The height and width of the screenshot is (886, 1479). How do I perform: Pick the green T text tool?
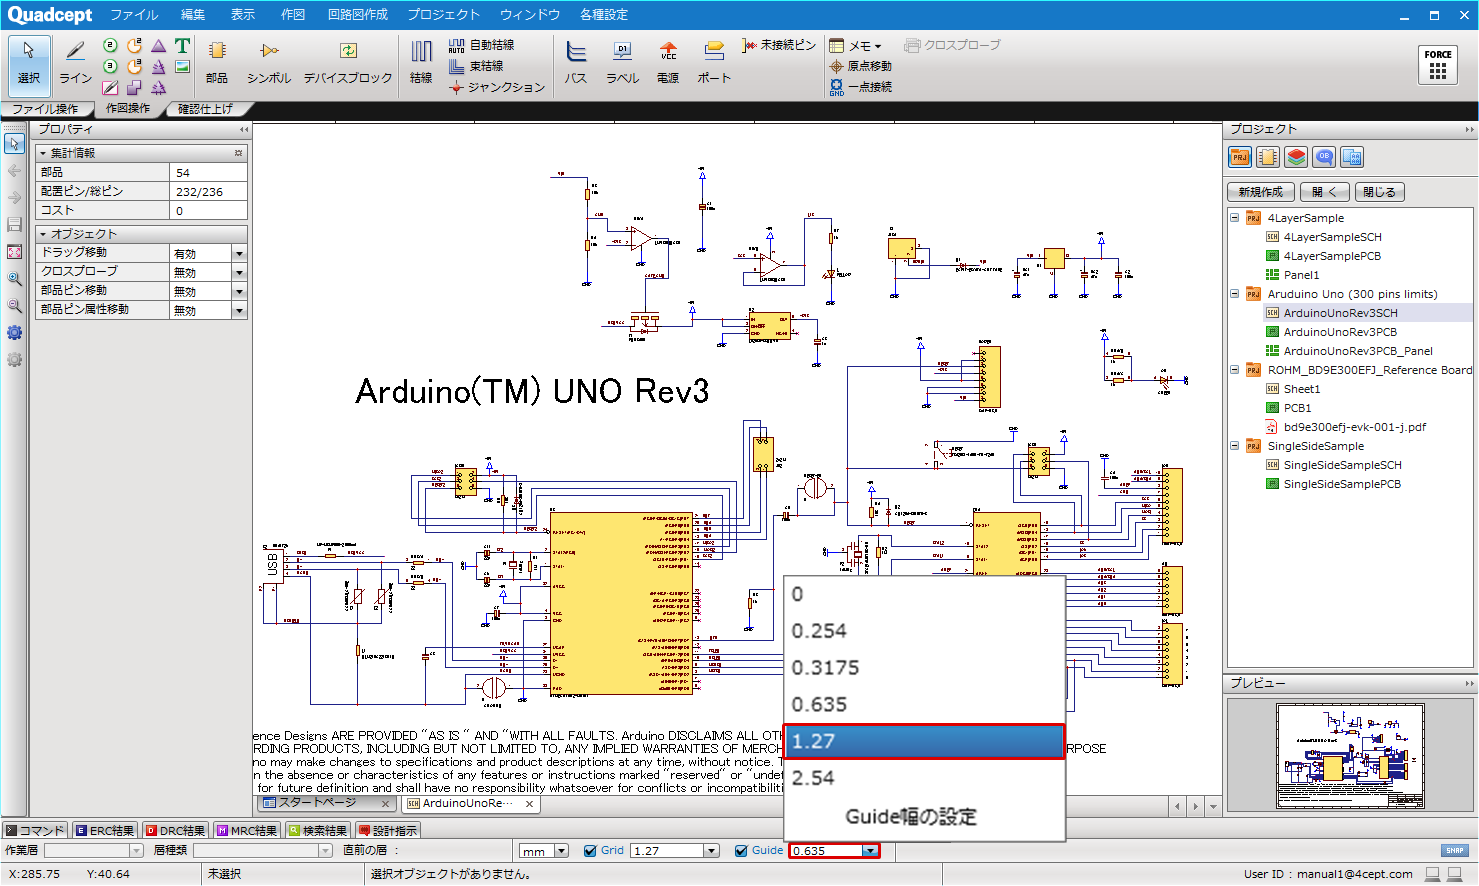click(x=182, y=46)
